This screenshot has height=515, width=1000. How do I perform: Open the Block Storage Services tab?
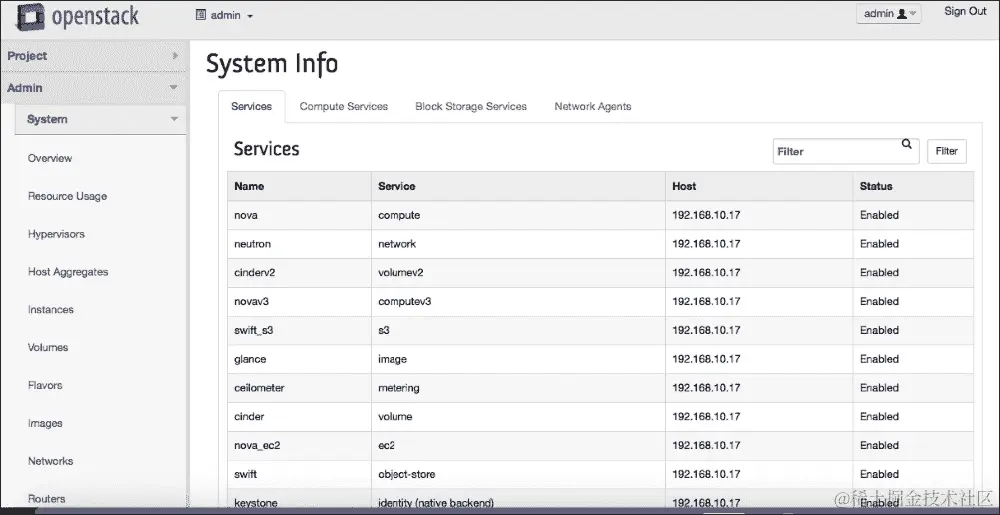471,106
